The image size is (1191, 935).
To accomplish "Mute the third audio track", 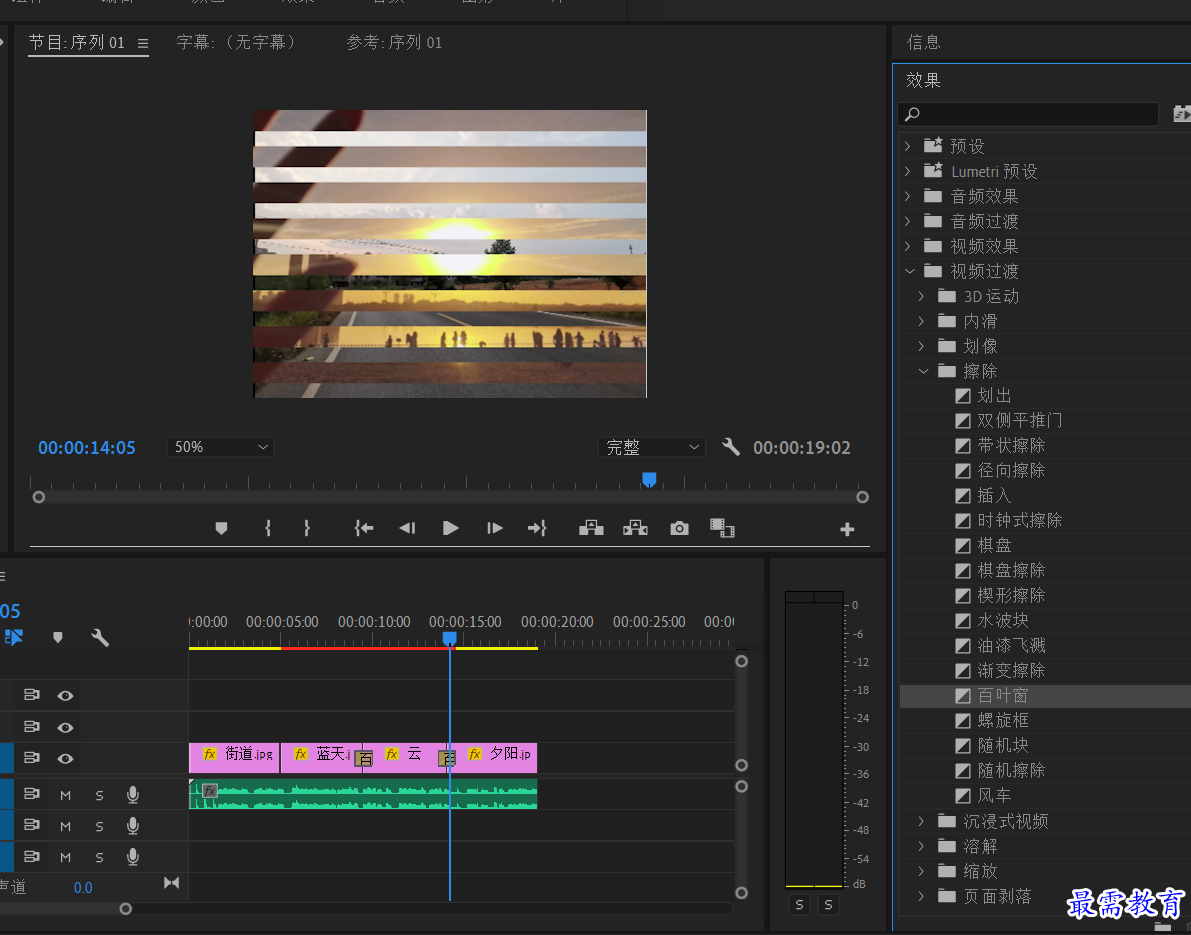I will pos(65,858).
